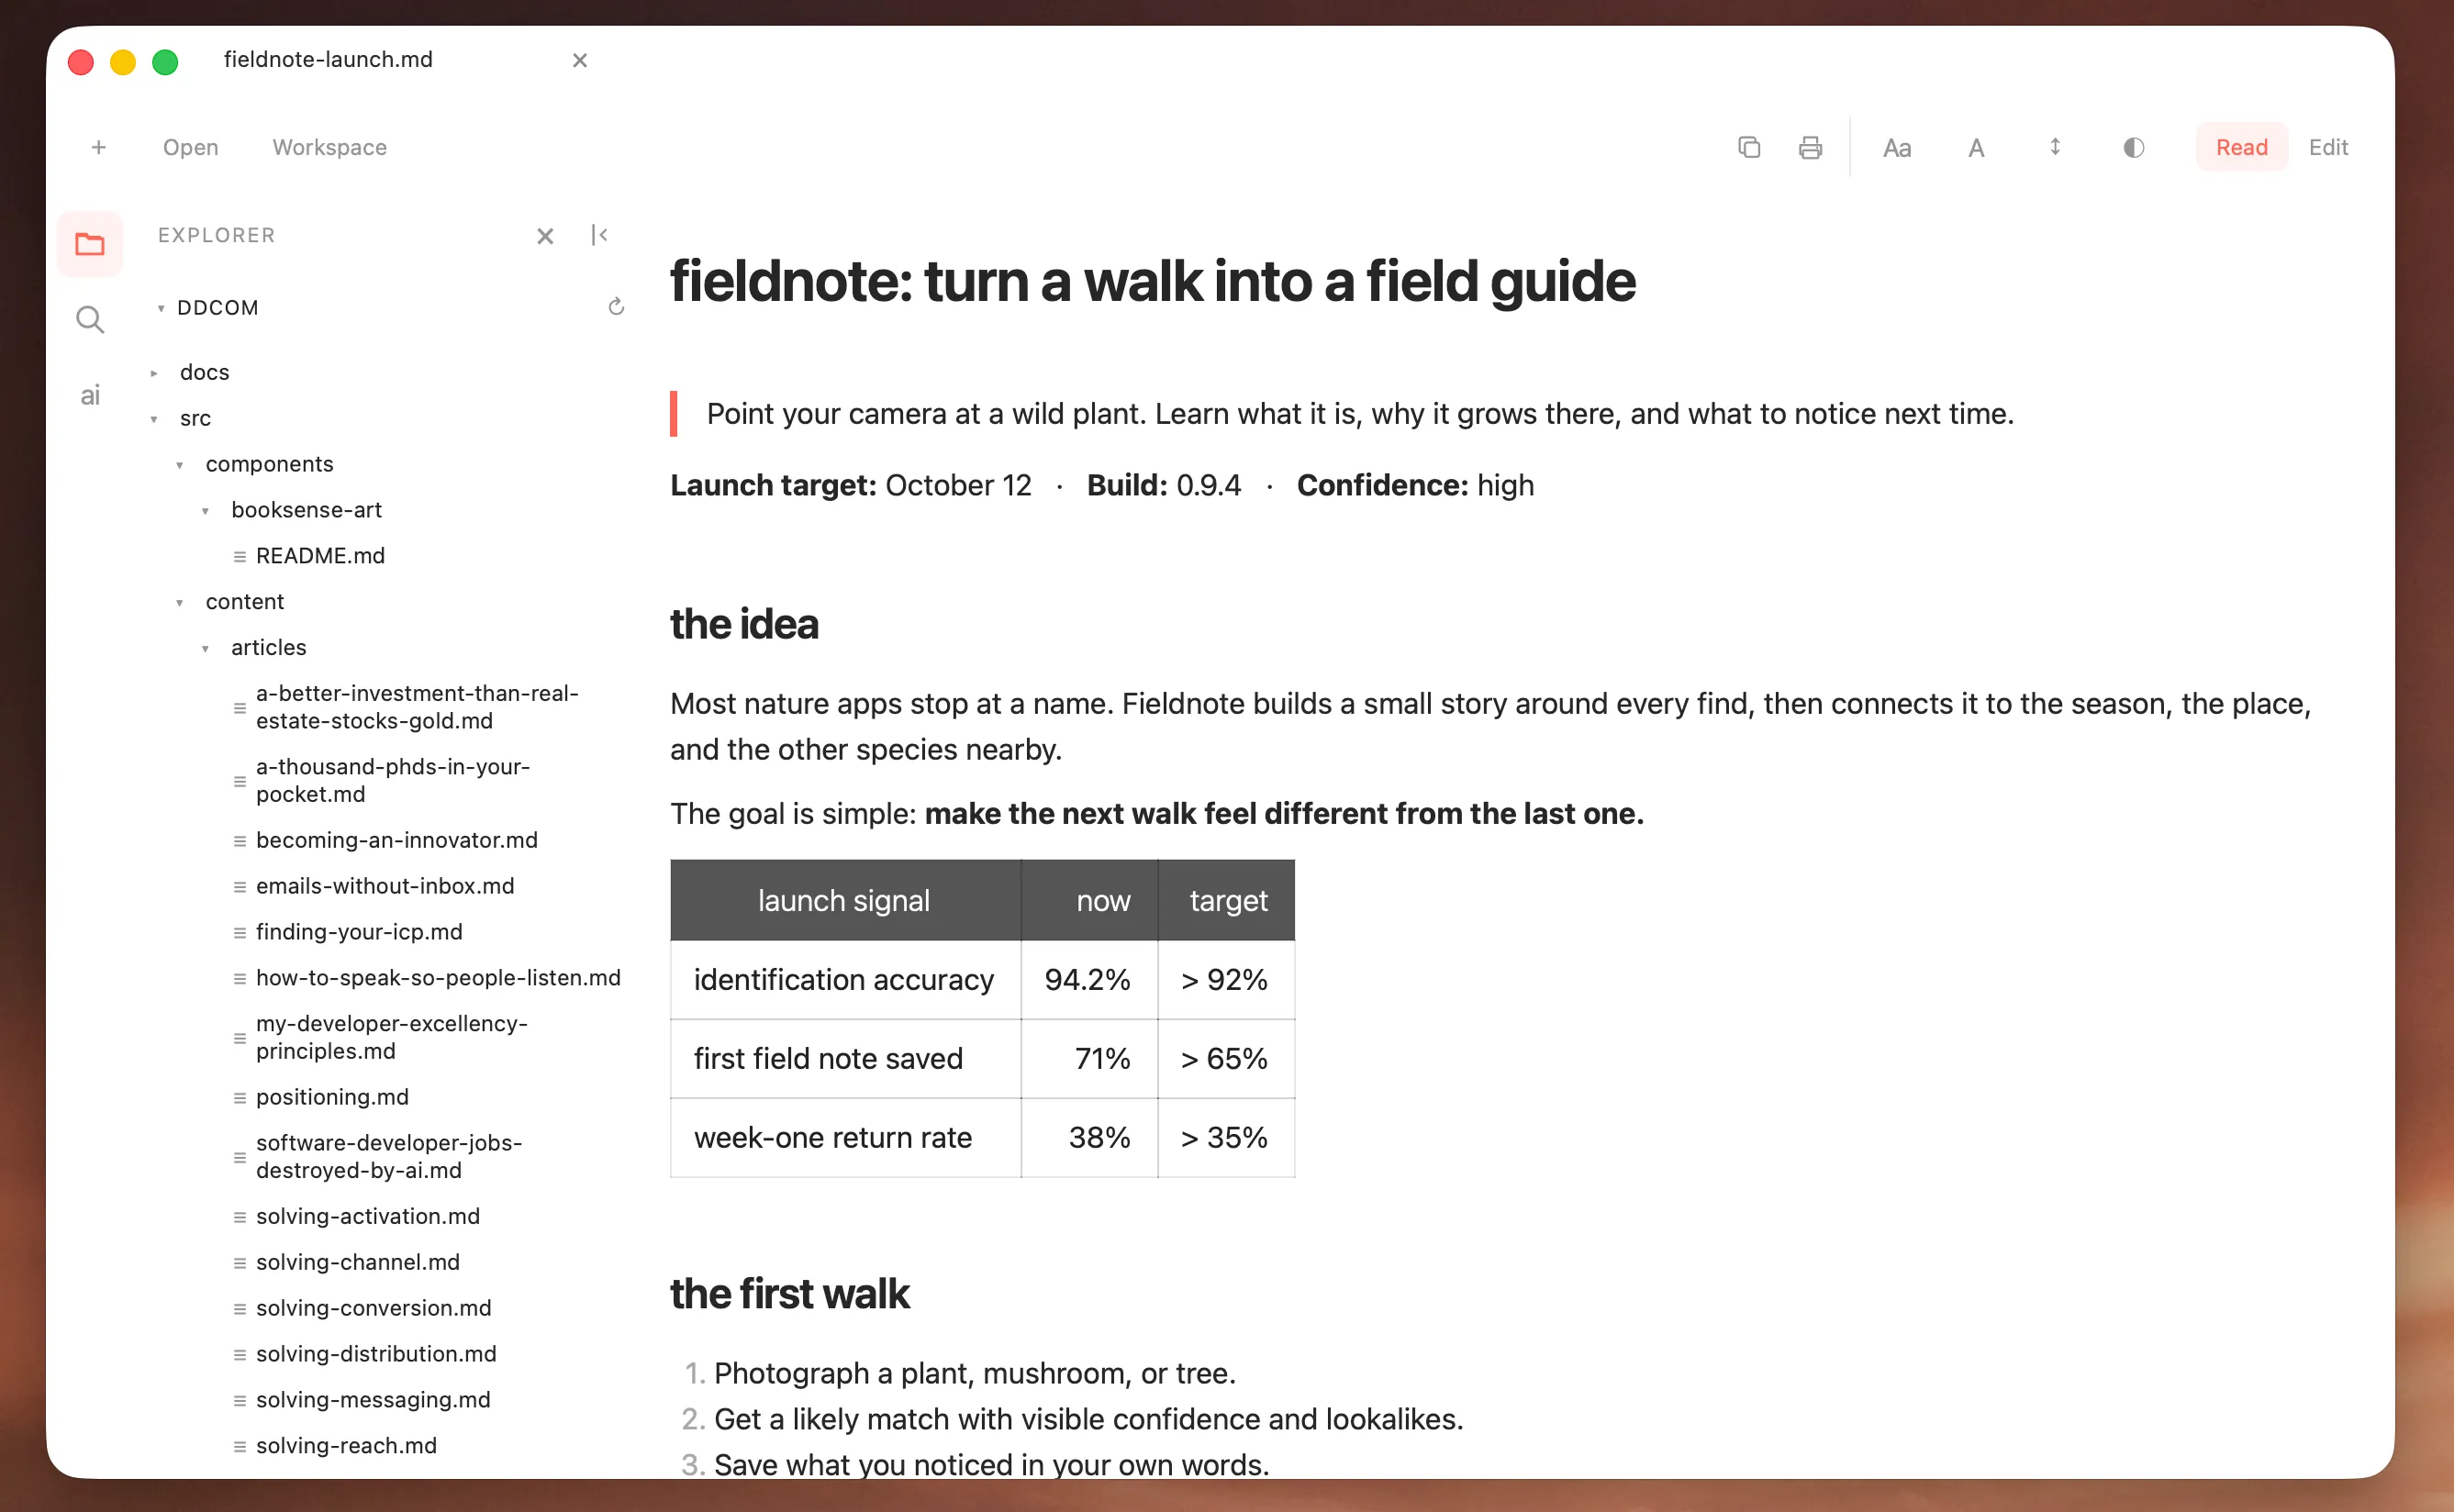Open solving-distribution.md file
2454x1512 pixels.
(x=376, y=1354)
